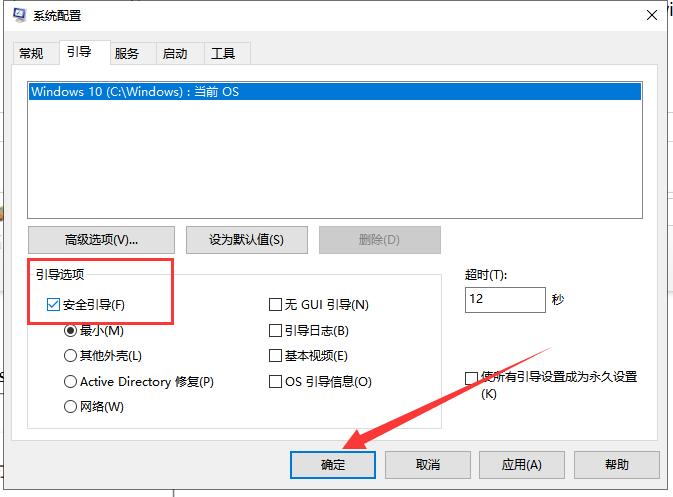Pick the 网络 radio button

point(70,407)
